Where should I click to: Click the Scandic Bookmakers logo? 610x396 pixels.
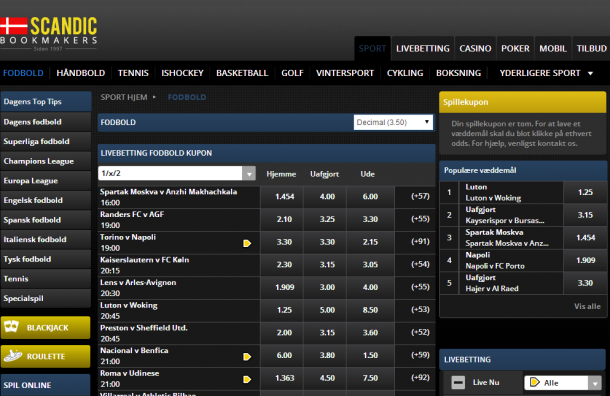[49, 34]
